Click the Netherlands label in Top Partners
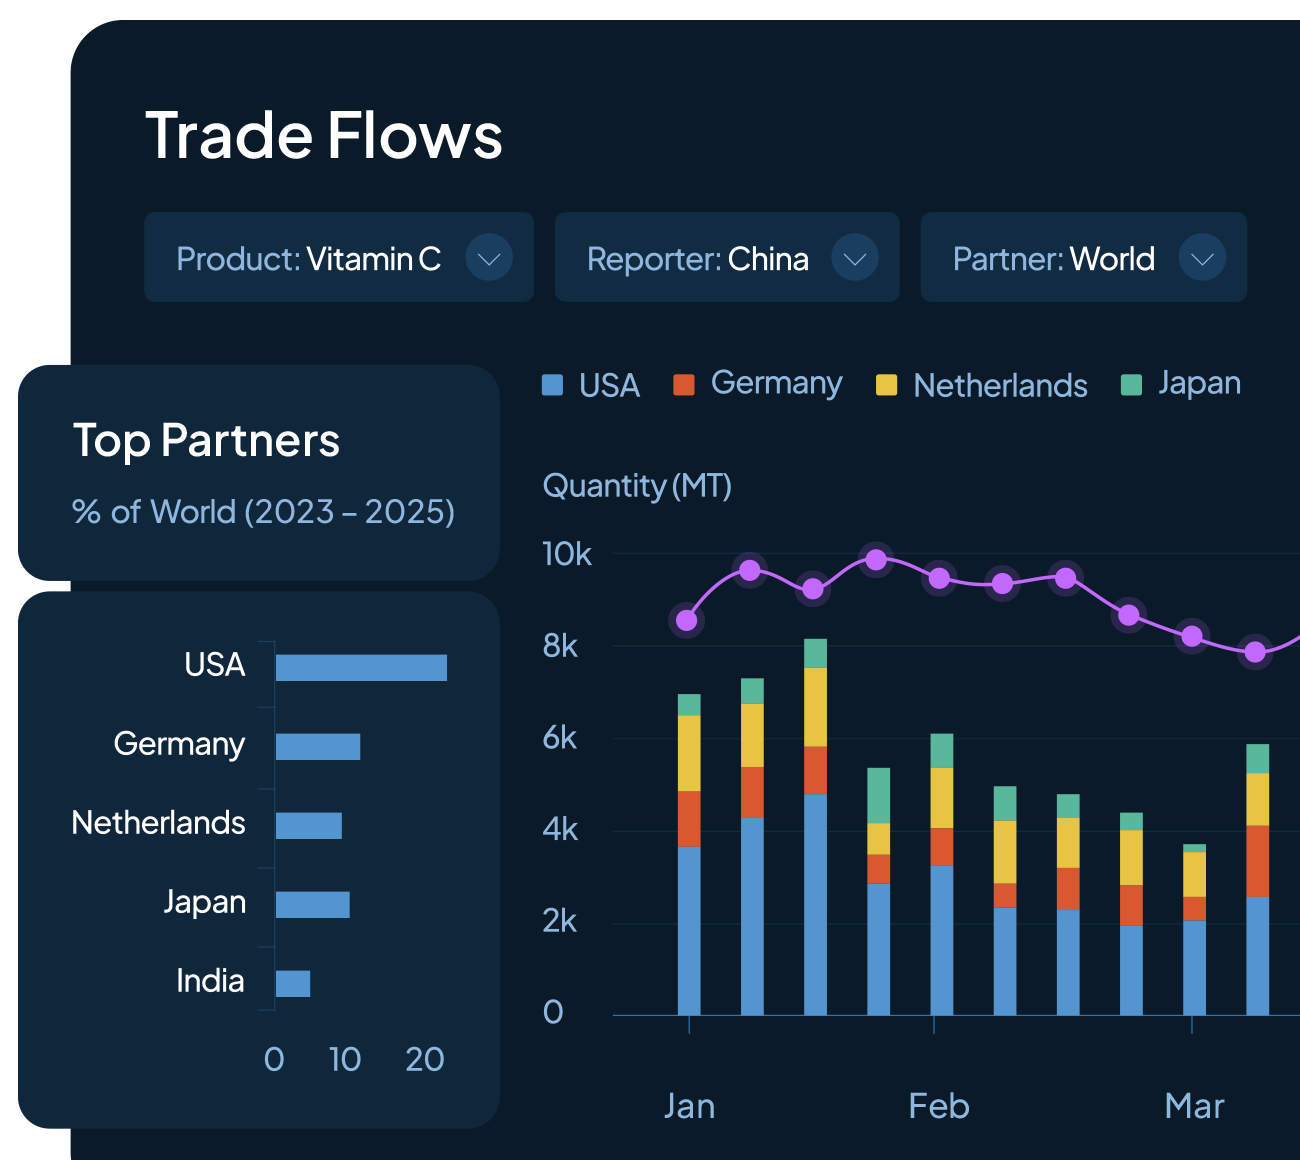Viewport: 1300px width, 1160px height. point(159,823)
